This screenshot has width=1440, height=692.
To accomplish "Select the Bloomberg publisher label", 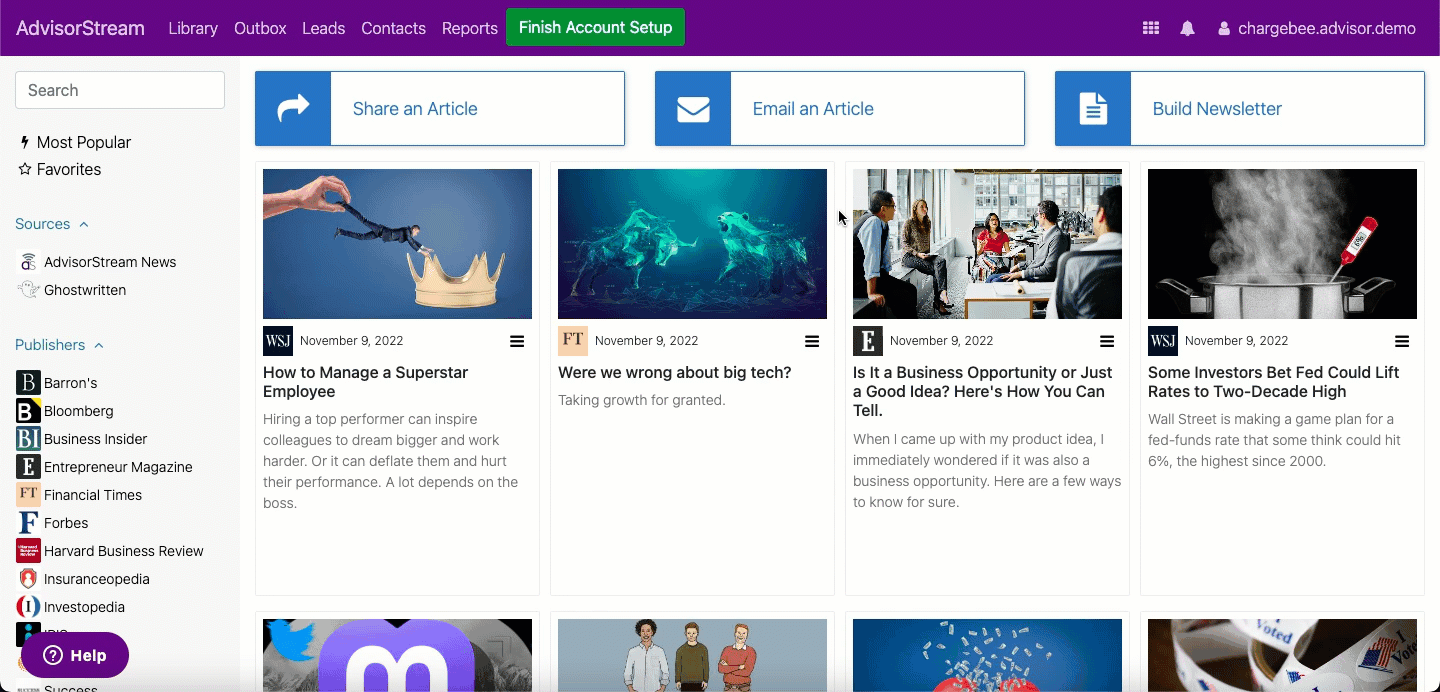I will (x=79, y=411).
